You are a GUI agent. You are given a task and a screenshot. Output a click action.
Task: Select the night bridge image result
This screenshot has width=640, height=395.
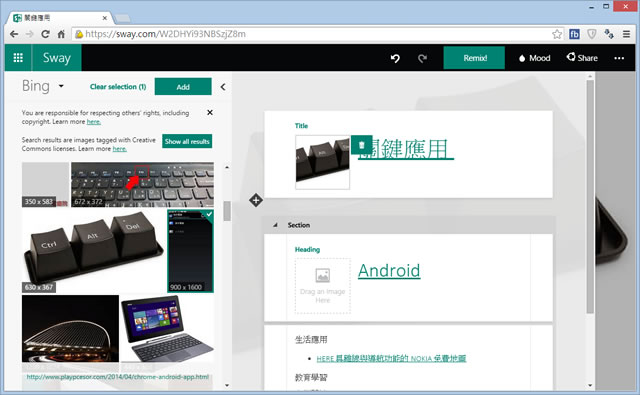coord(70,329)
